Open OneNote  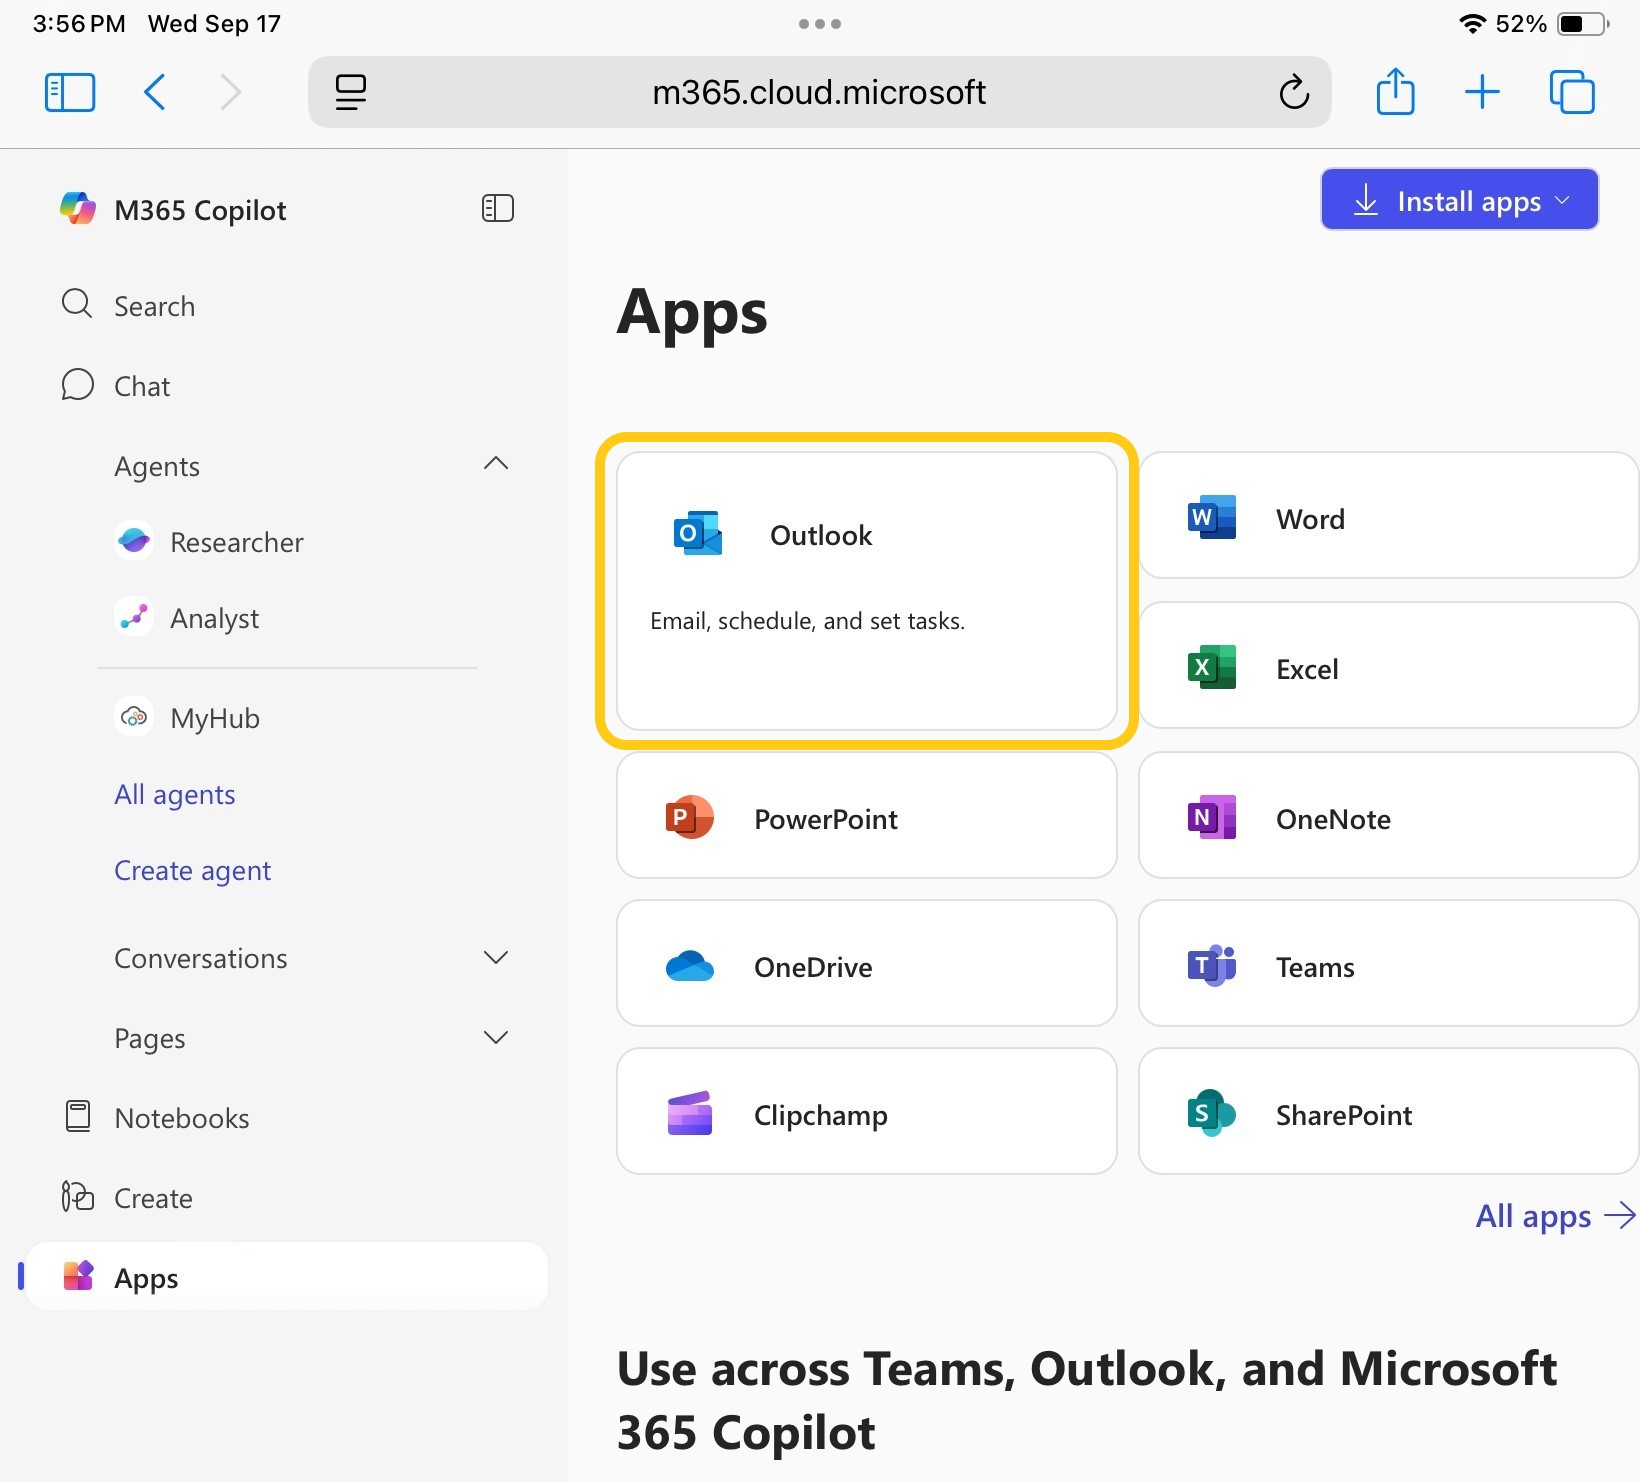[1386, 816]
